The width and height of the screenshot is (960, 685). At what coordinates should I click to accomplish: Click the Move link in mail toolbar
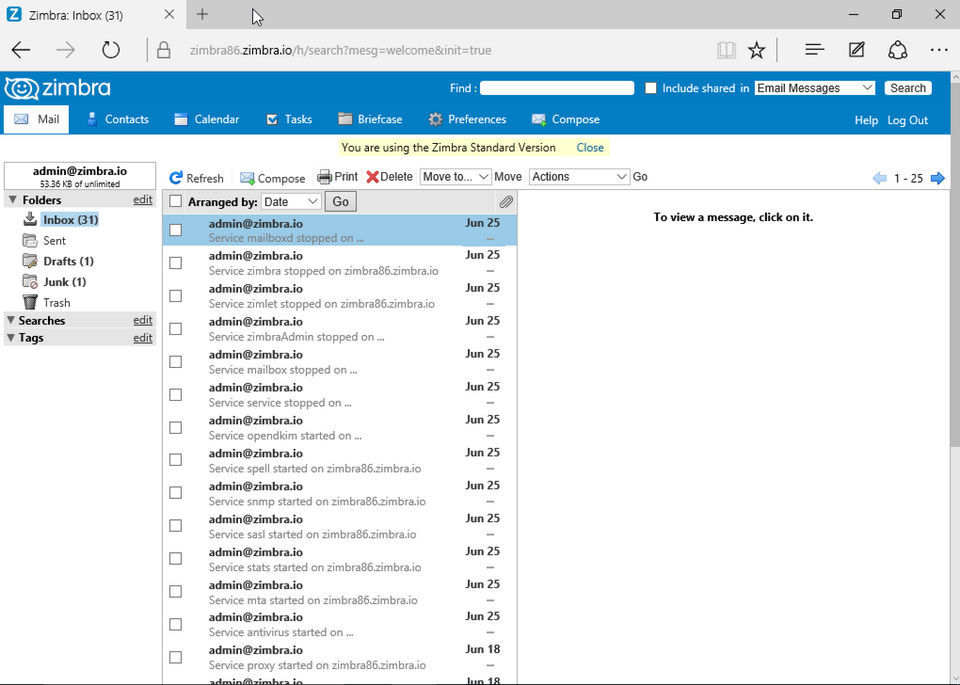[508, 177]
